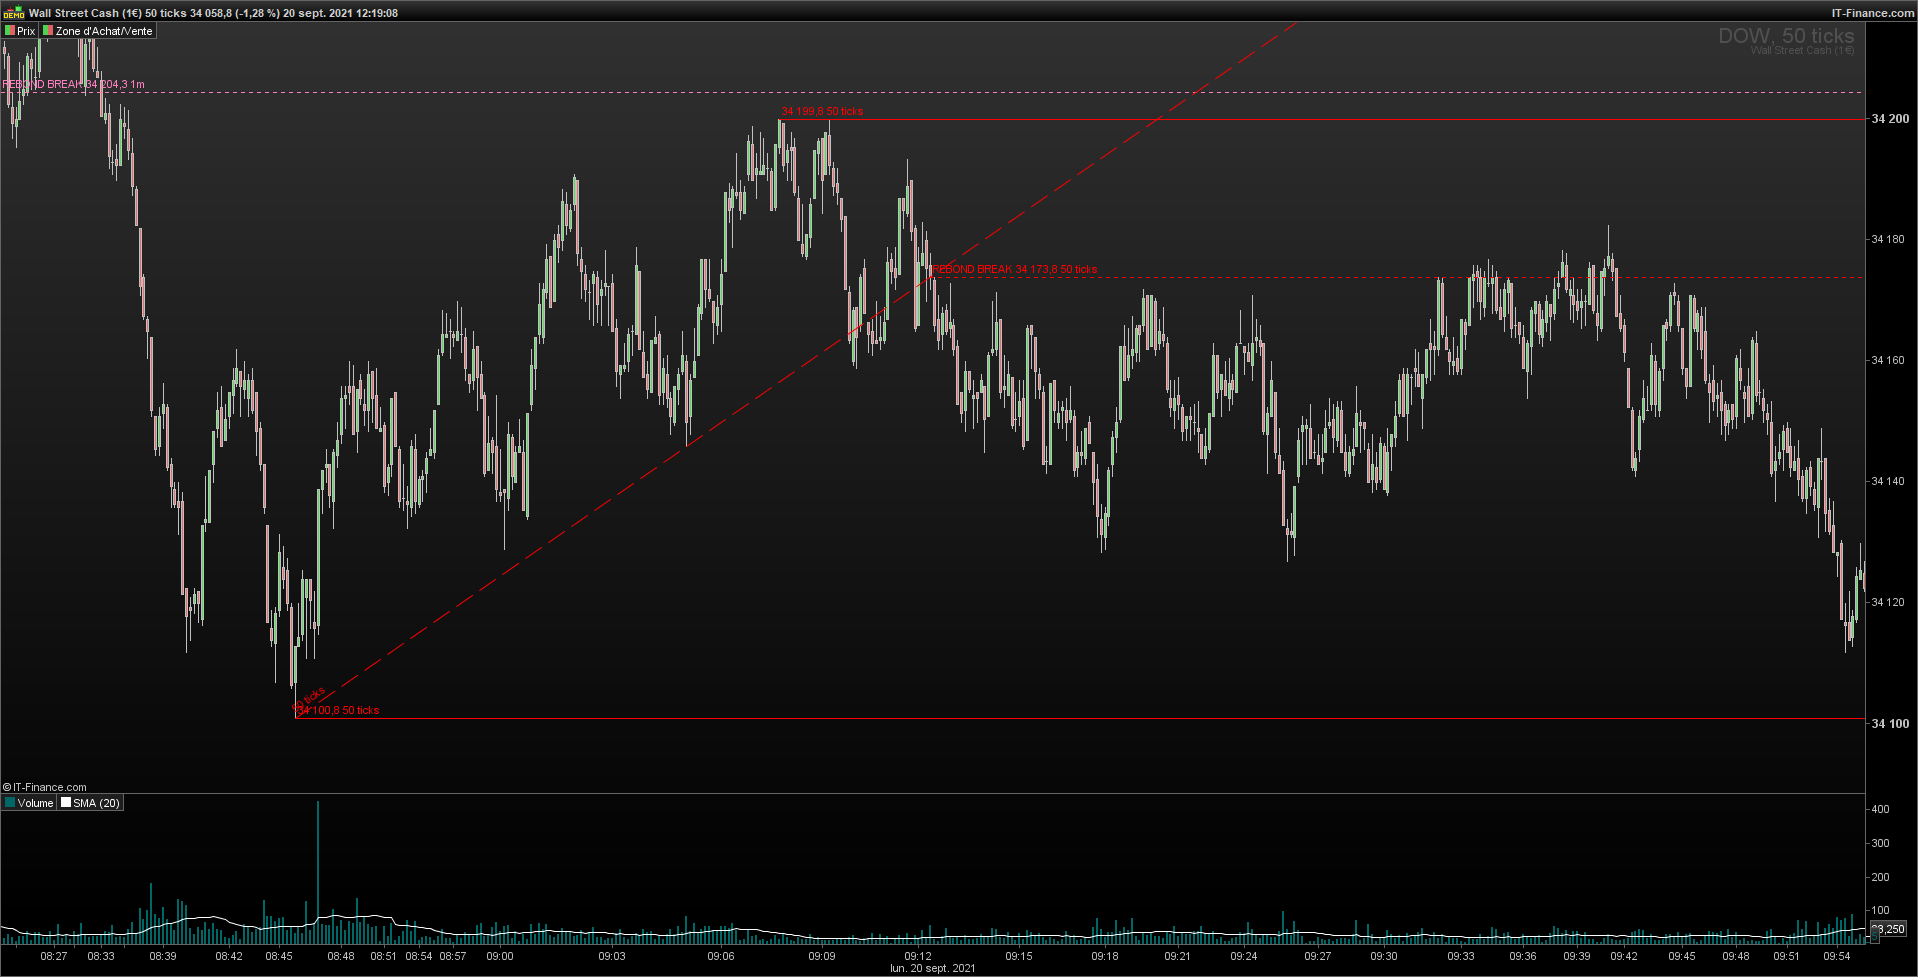The height and width of the screenshot is (977, 1918).
Task: Click the 400 volume axis label
Action: (x=1880, y=809)
